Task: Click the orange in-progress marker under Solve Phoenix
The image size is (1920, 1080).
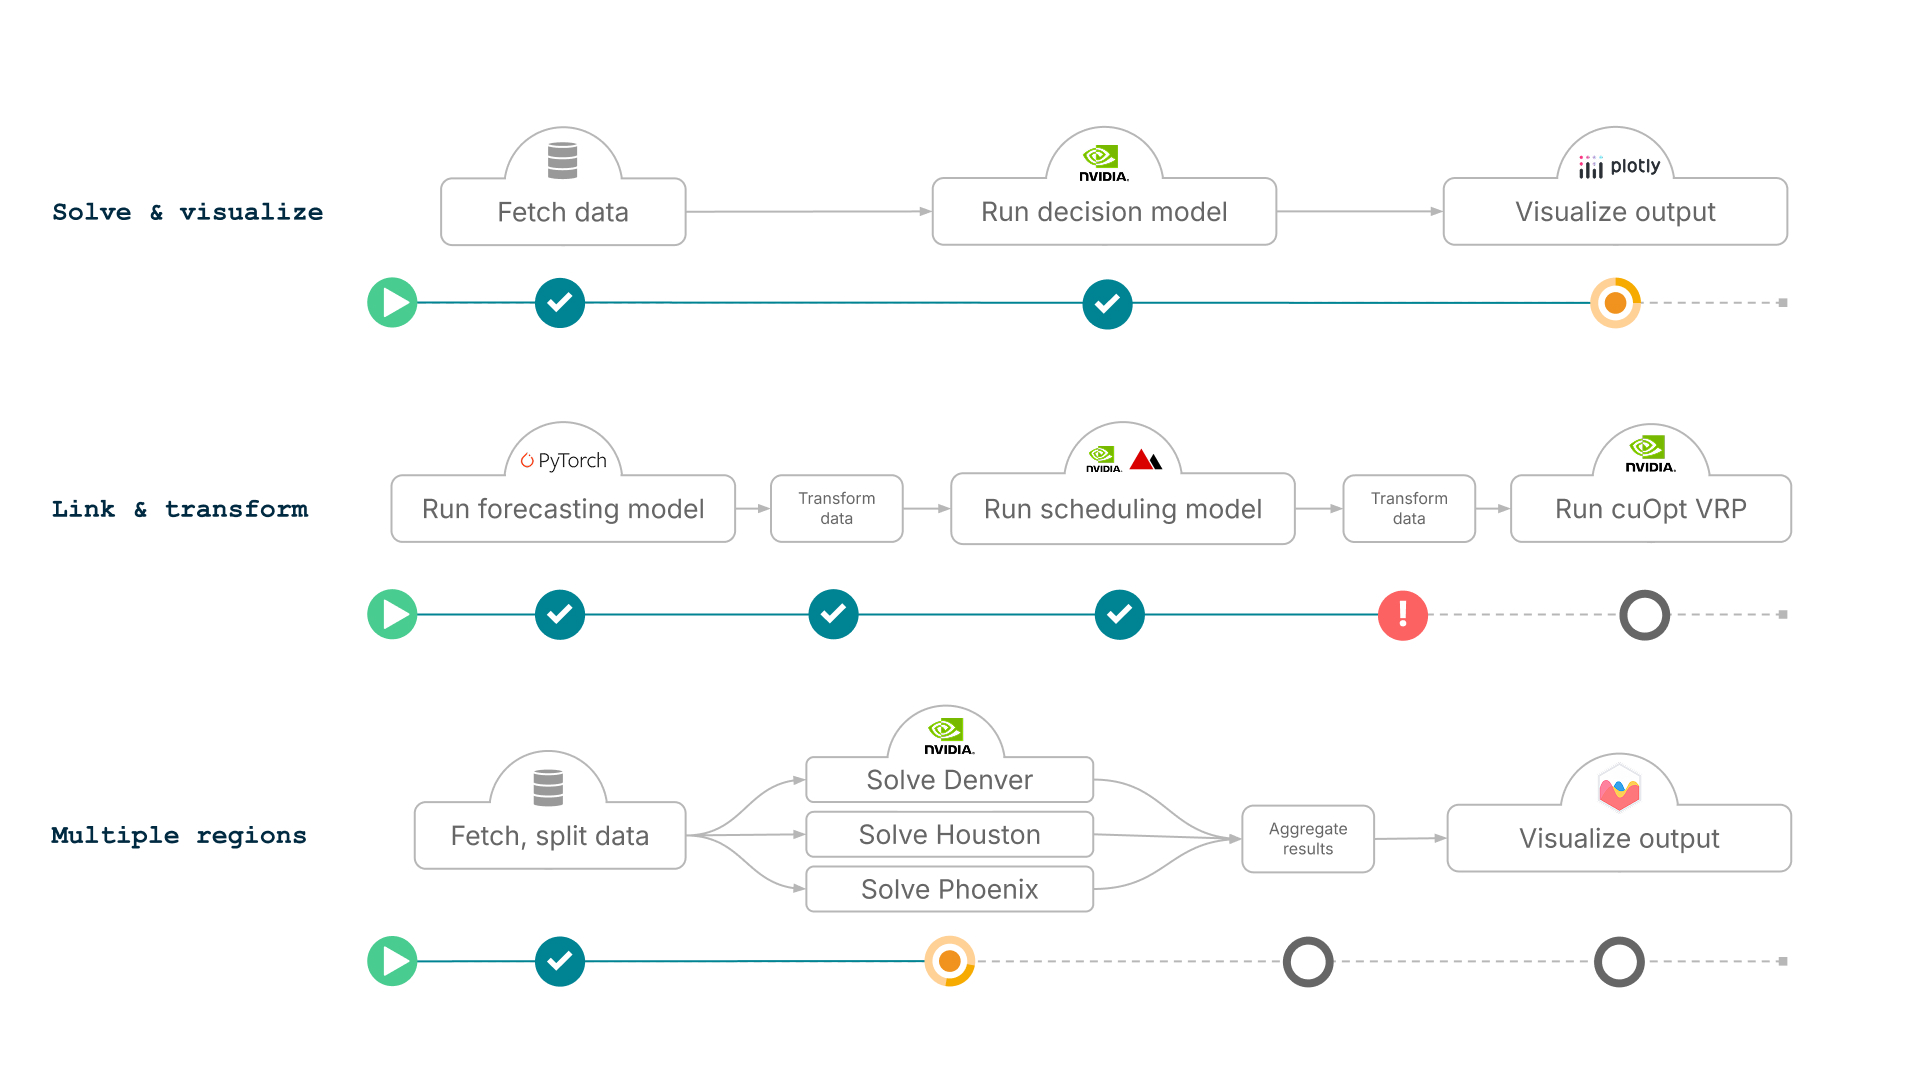Action: point(949,961)
